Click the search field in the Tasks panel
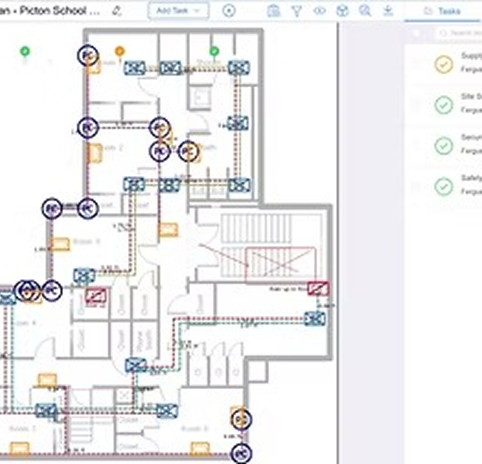The height and width of the screenshot is (464, 482). (x=459, y=33)
